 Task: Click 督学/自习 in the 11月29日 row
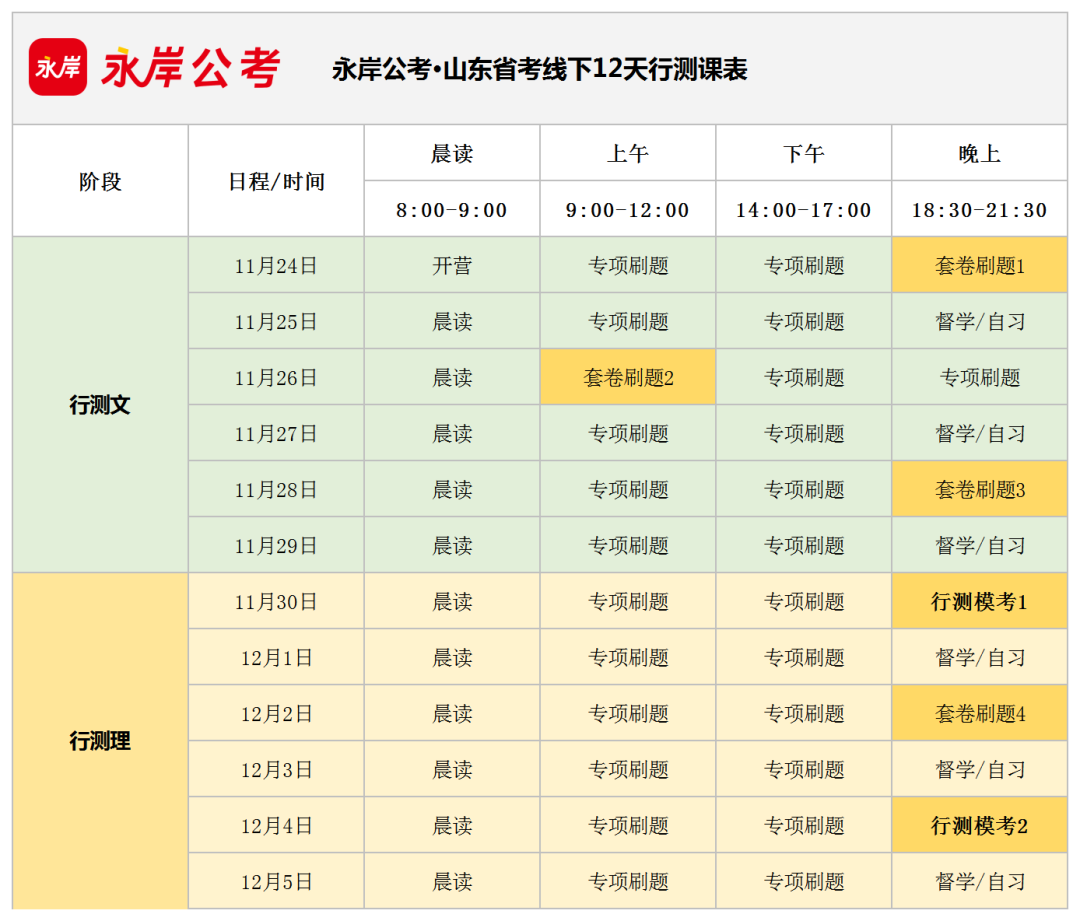pyautogui.click(x=979, y=546)
